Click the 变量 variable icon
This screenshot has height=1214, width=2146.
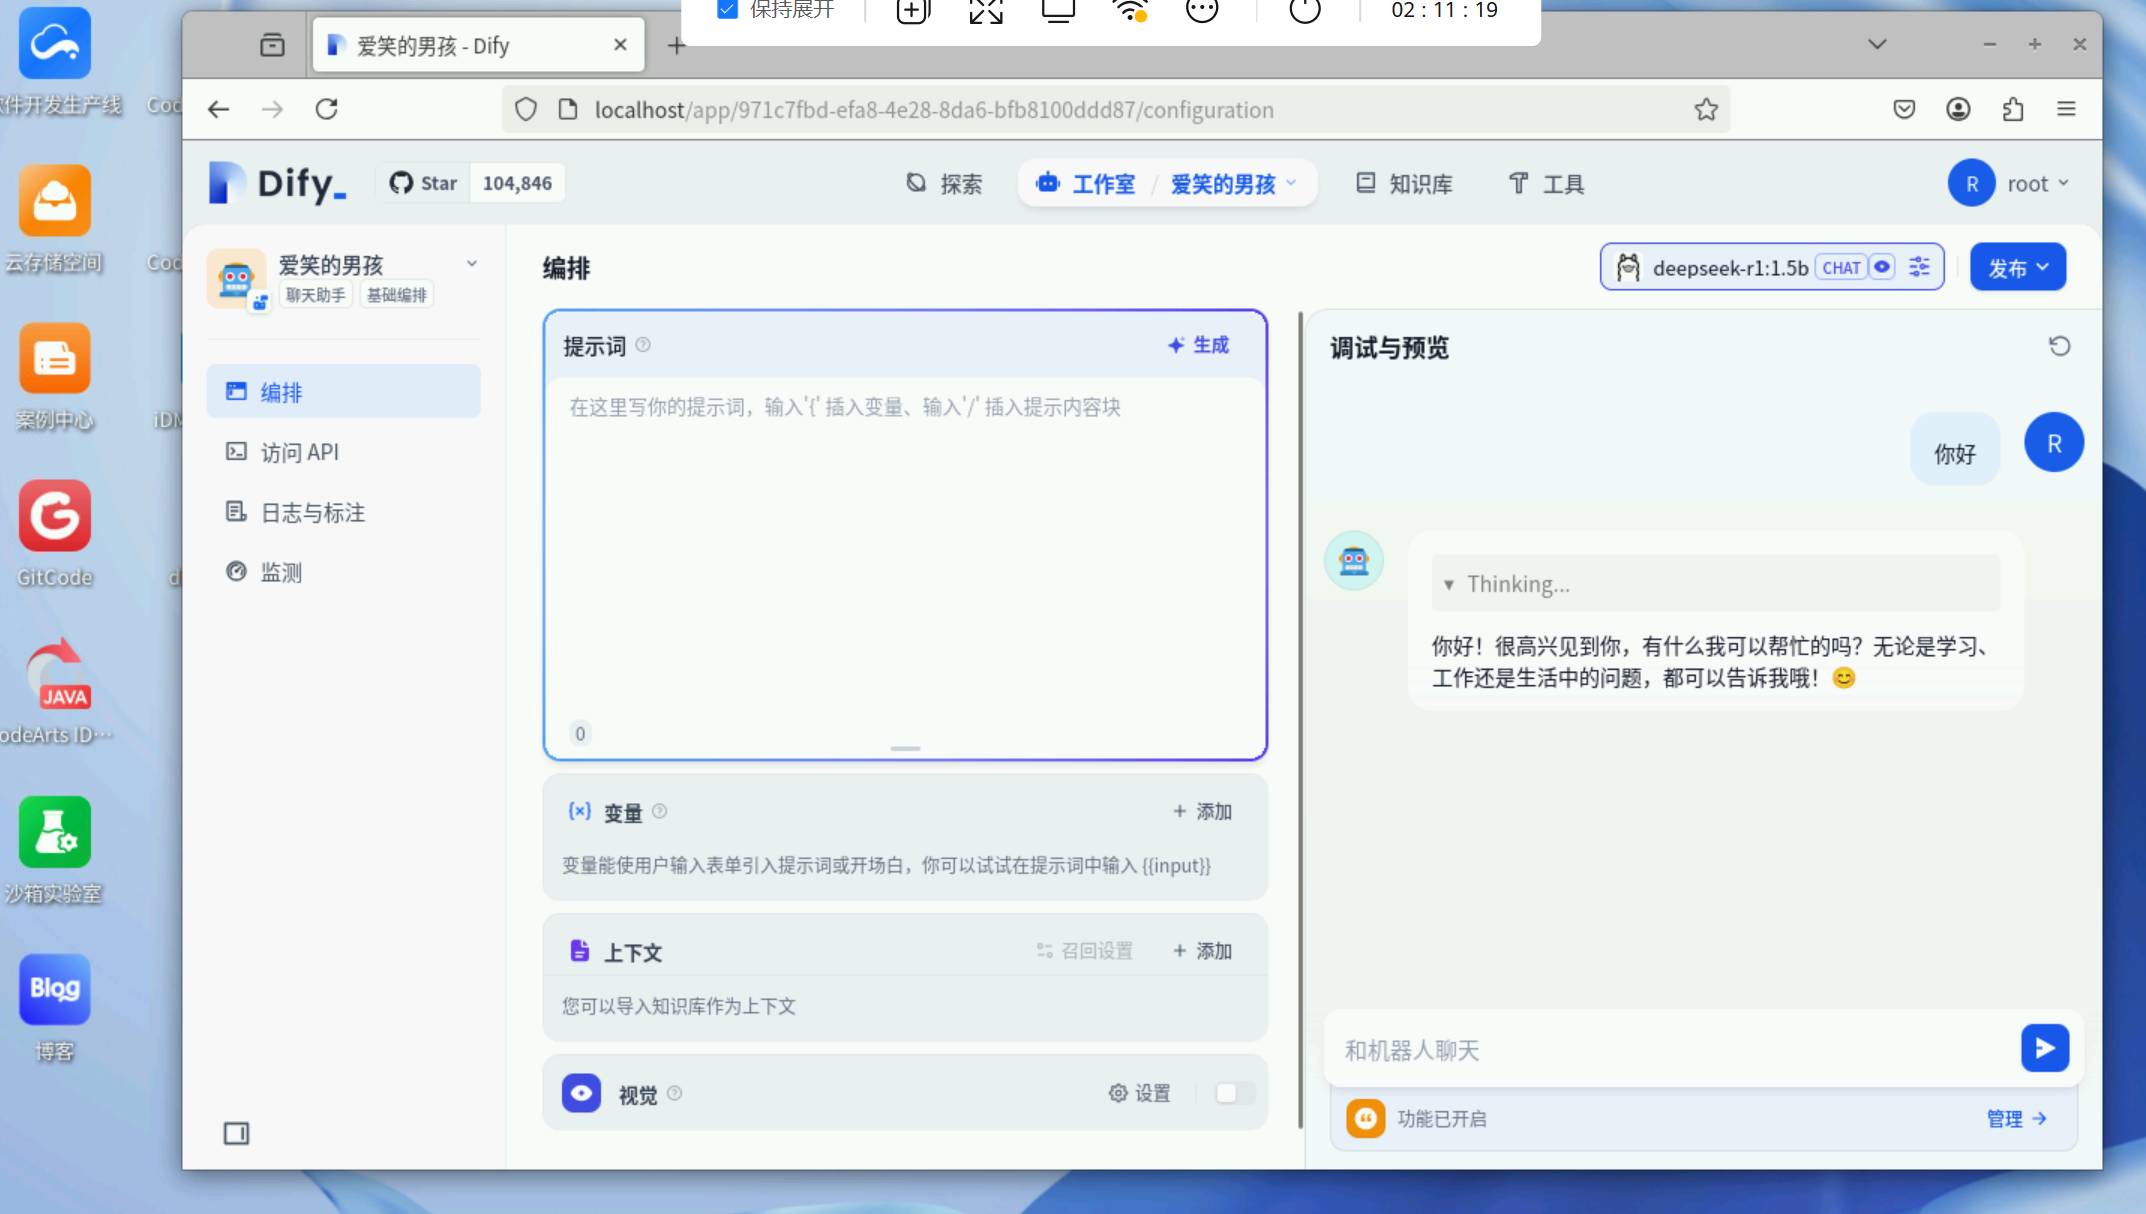(x=579, y=811)
